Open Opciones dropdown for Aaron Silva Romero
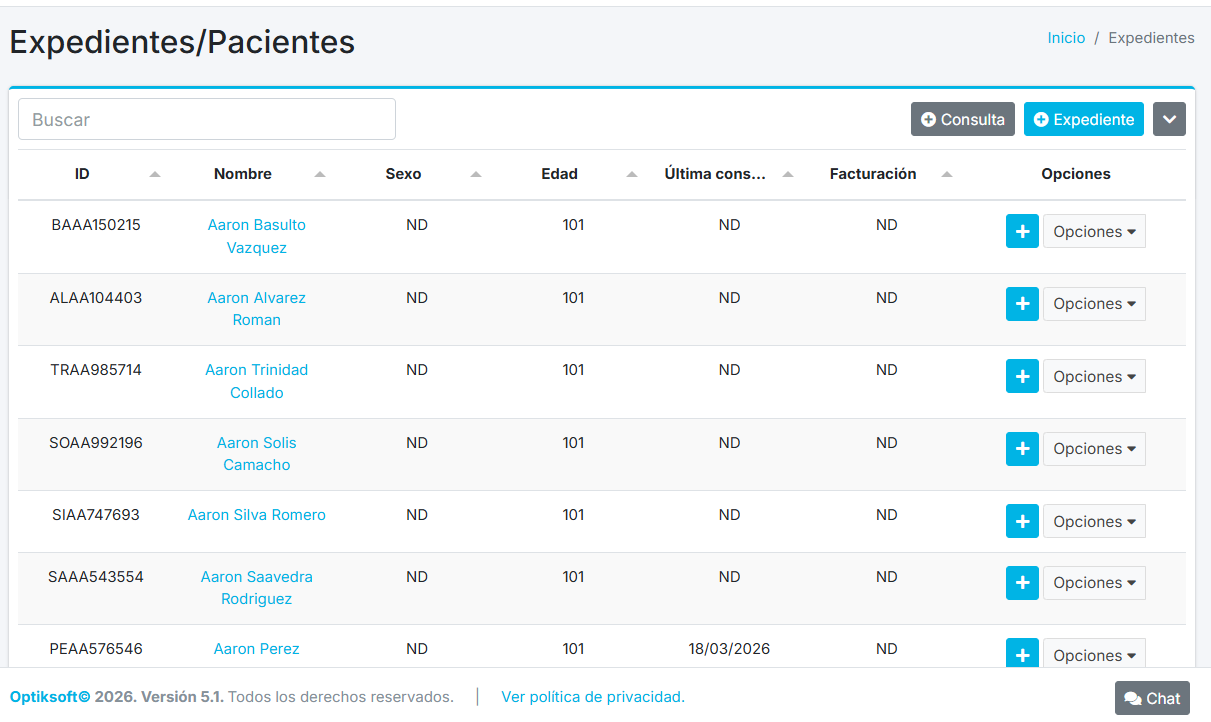The height and width of the screenshot is (722, 1211). (1094, 522)
